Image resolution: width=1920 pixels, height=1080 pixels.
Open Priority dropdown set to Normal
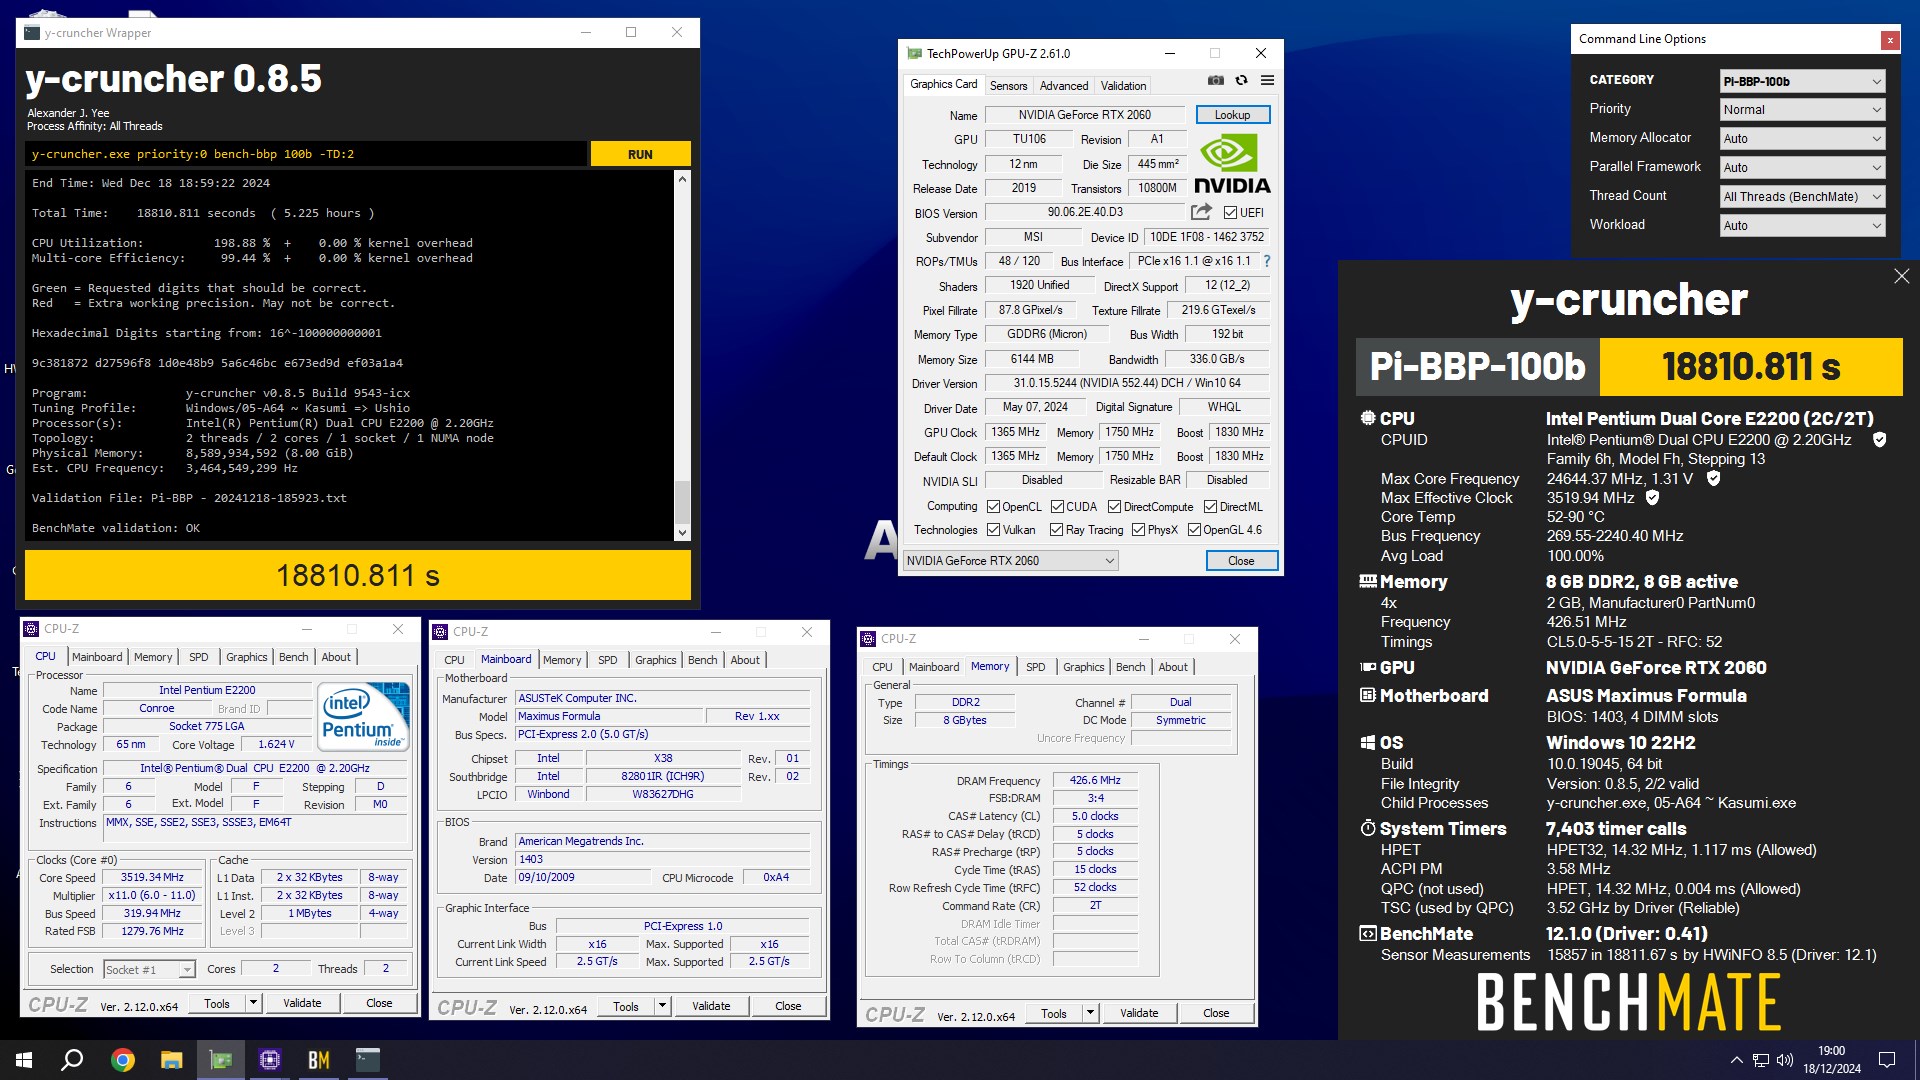click(1802, 110)
